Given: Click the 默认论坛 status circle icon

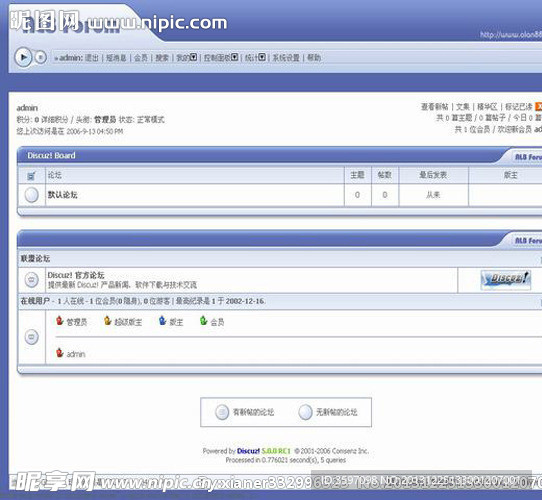Looking at the screenshot, I should [x=31, y=195].
